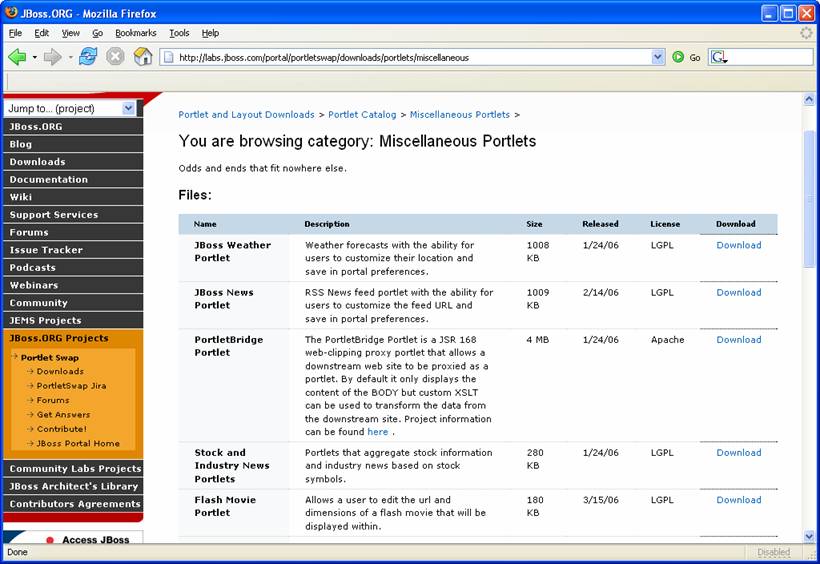Open Wiki in the sidebar
820x564 pixels.
pyautogui.click(x=73, y=197)
